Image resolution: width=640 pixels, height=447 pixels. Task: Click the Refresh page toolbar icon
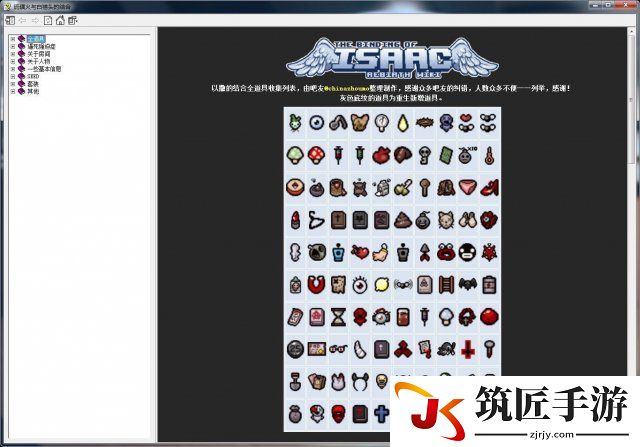point(48,20)
